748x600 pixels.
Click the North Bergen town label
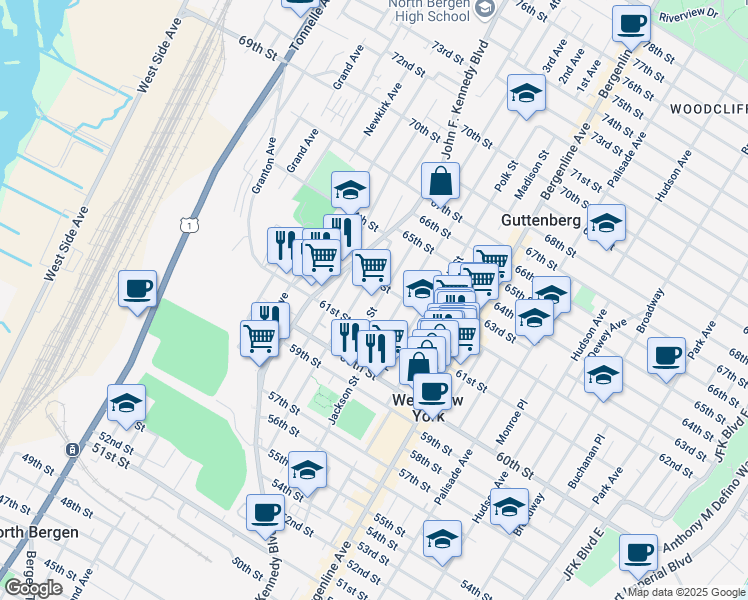pos(39,532)
